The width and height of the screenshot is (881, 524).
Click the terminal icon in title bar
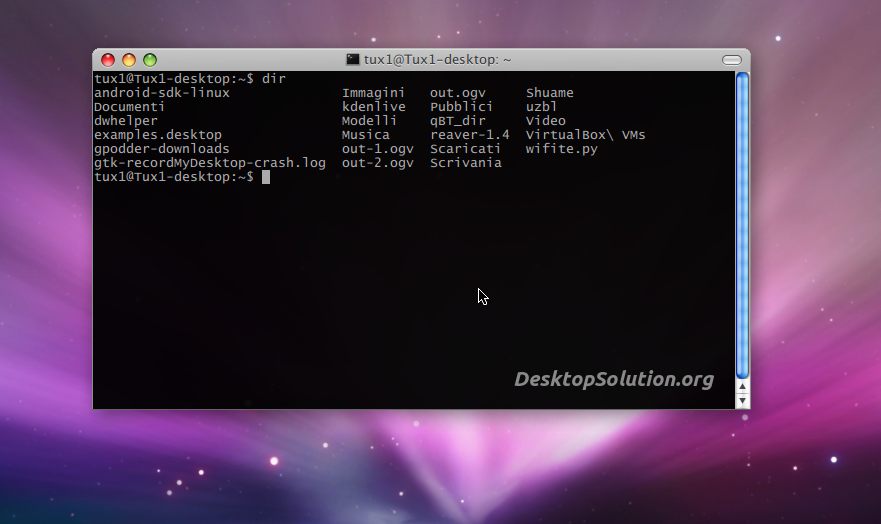(352, 60)
